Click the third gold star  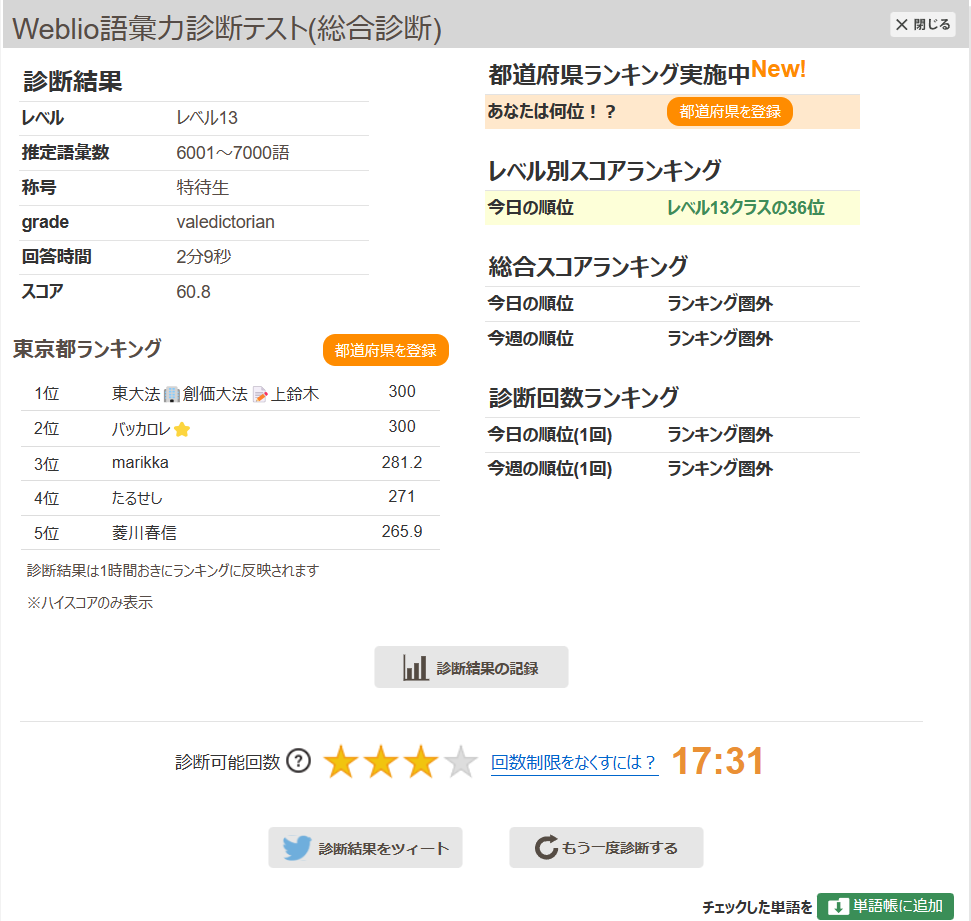click(x=421, y=761)
